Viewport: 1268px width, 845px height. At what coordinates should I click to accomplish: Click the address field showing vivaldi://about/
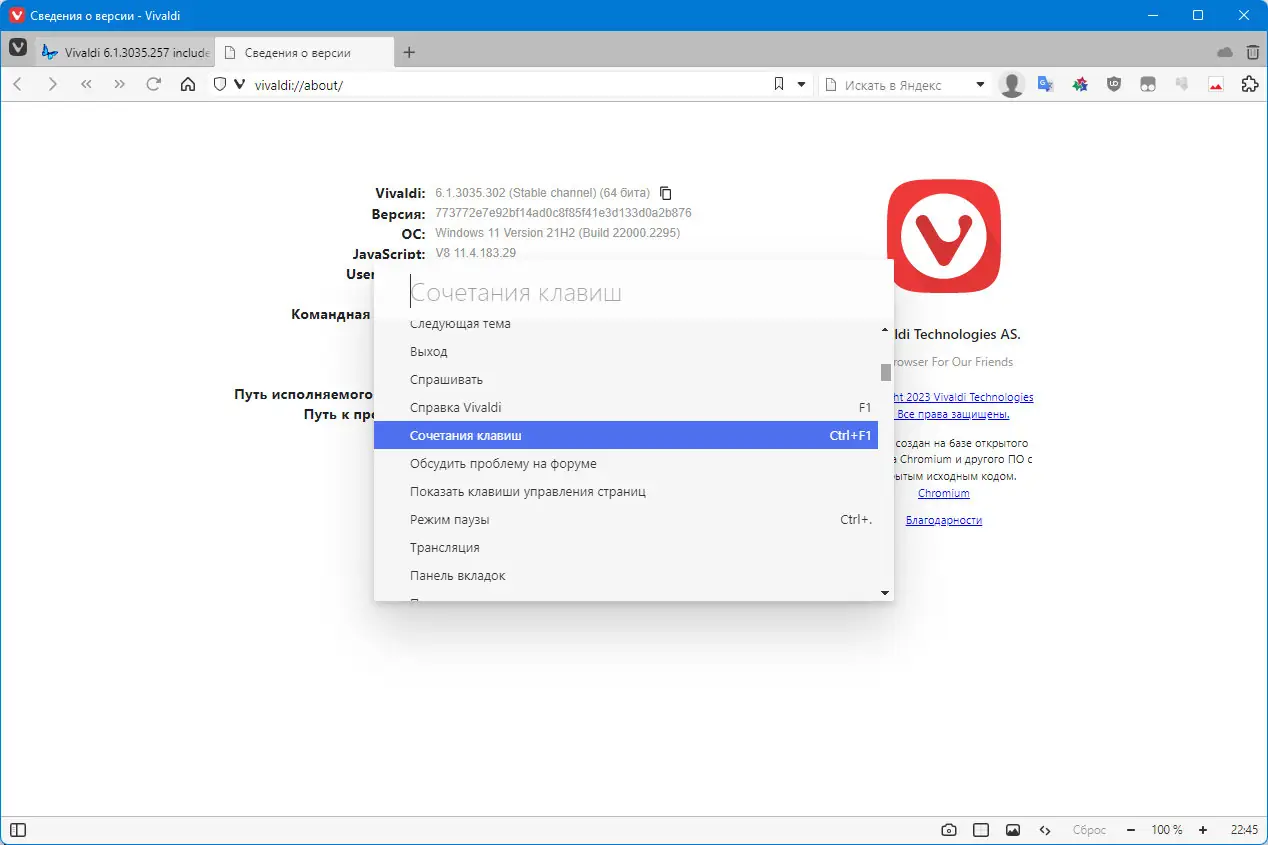click(508, 85)
